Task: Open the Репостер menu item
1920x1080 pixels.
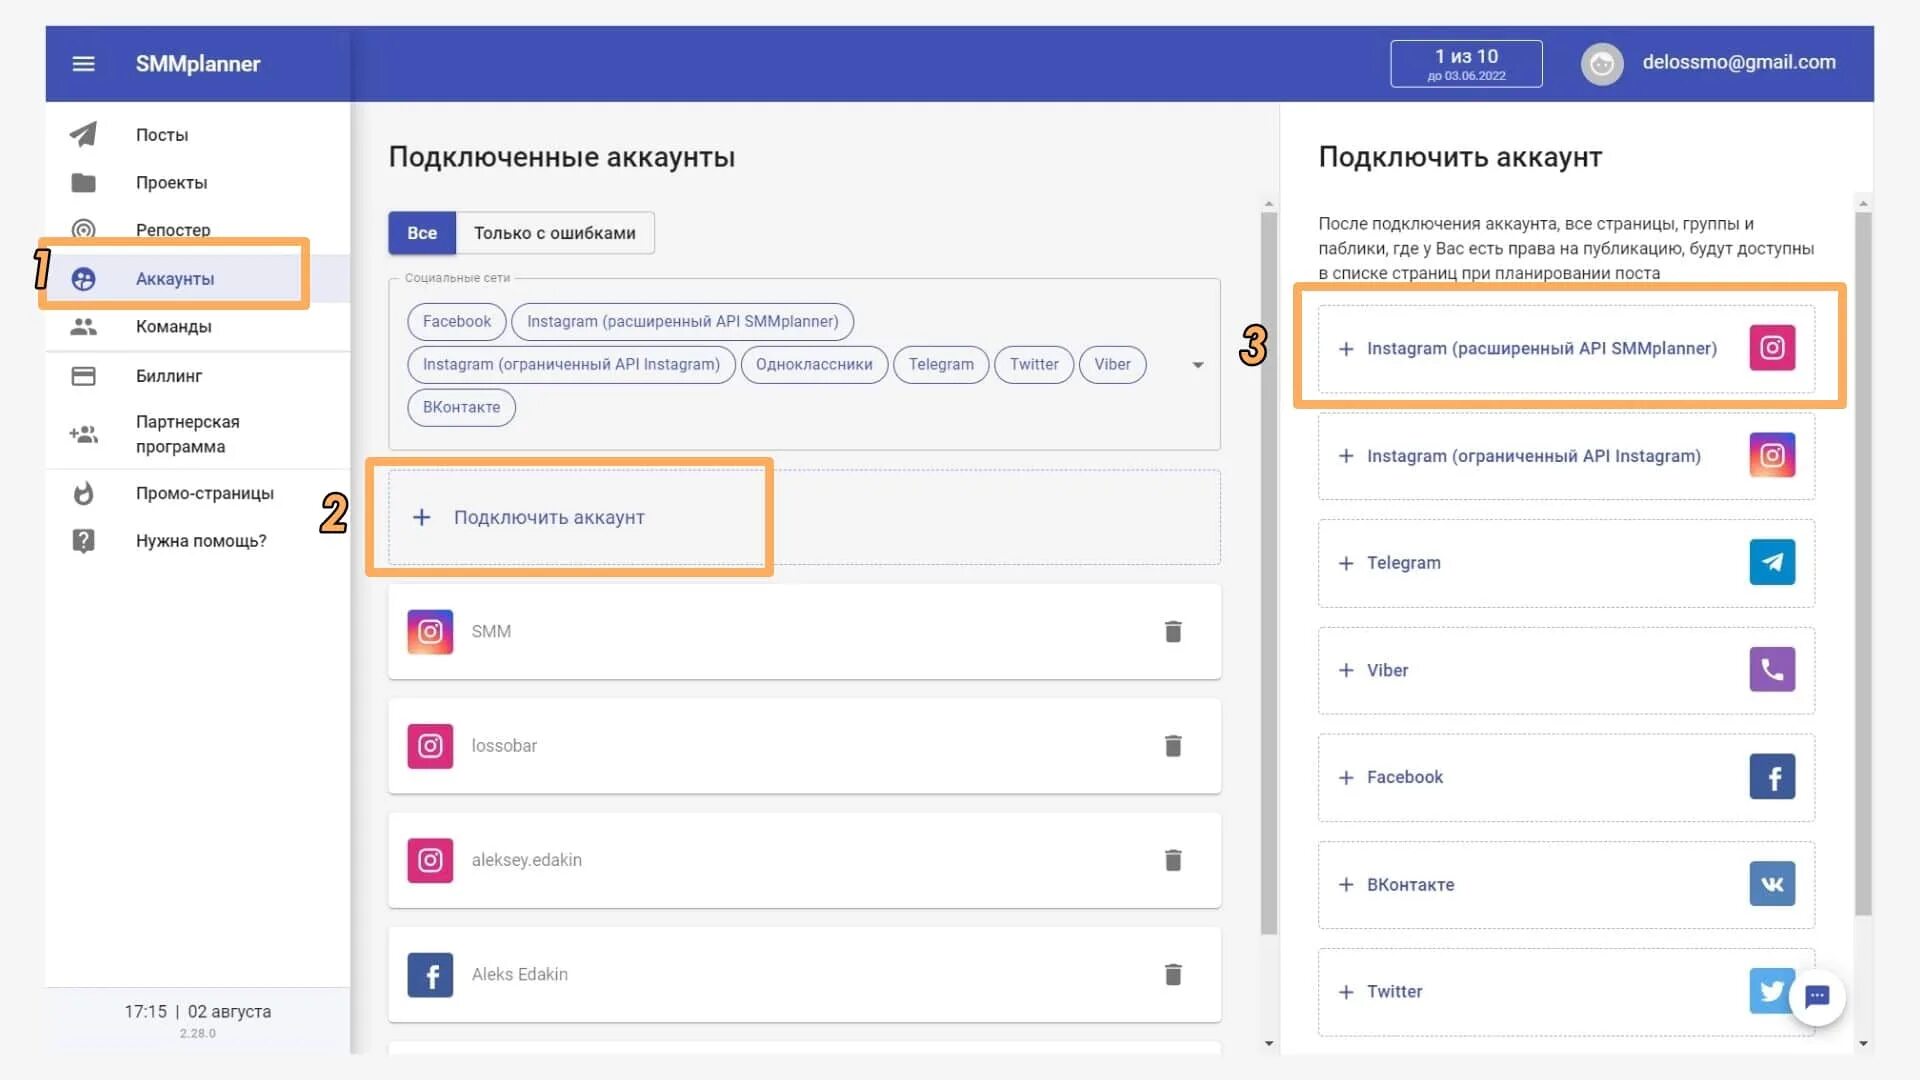Action: click(x=198, y=229)
